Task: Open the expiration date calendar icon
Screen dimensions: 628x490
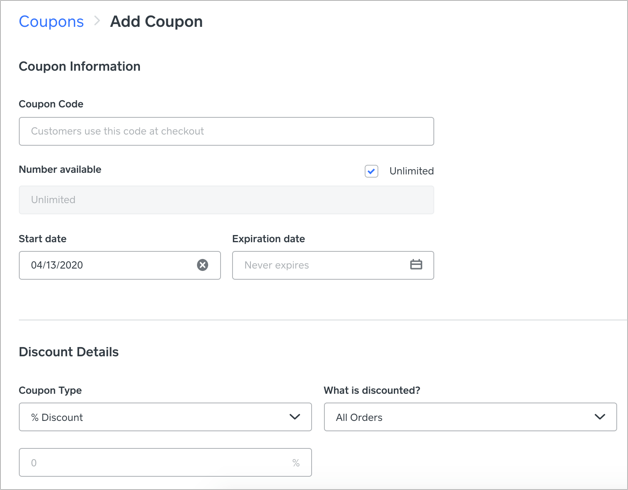Action: (x=416, y=265)
